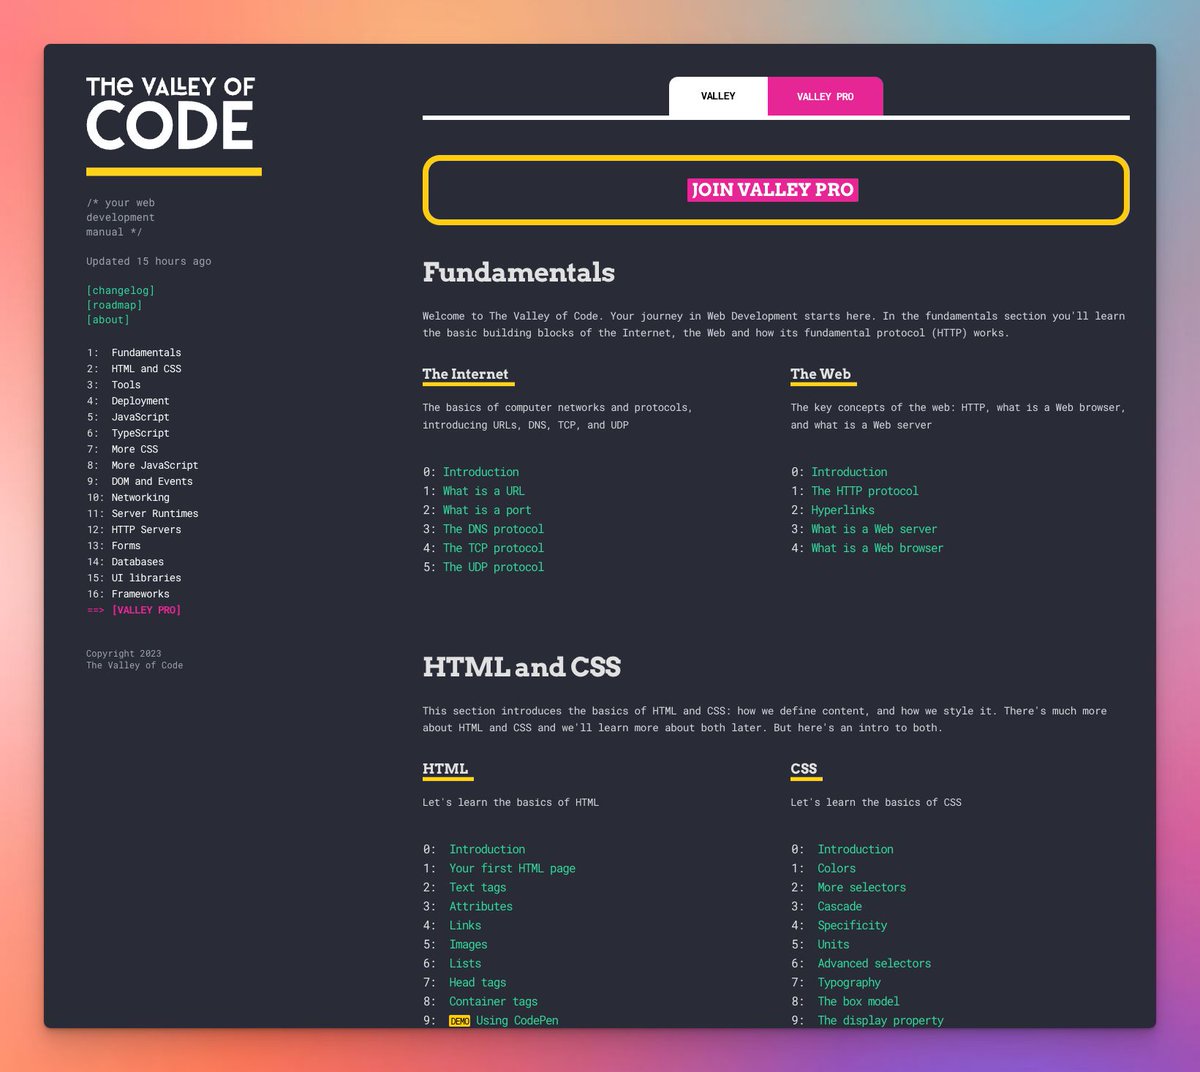Click [VALLEY PRO] in the sidebar

147,609
